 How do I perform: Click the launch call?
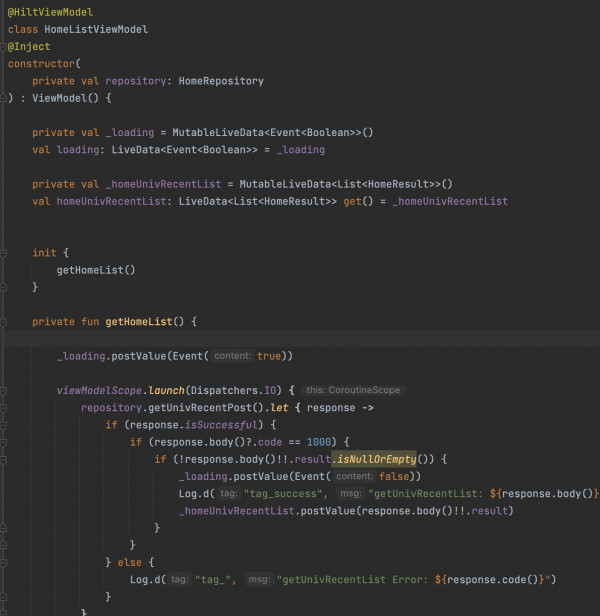pos(166,390)
